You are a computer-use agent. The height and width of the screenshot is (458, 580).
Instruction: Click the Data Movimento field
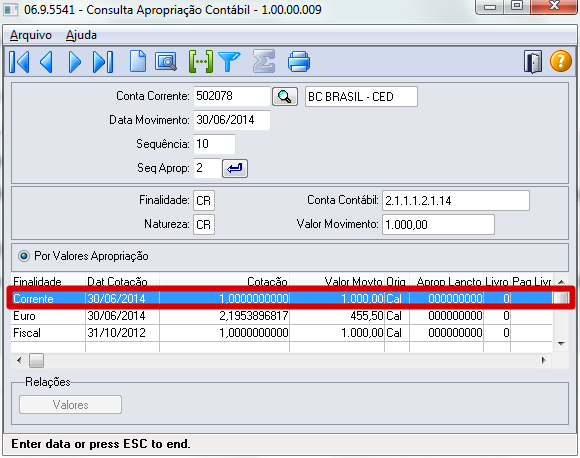[232, 120]
